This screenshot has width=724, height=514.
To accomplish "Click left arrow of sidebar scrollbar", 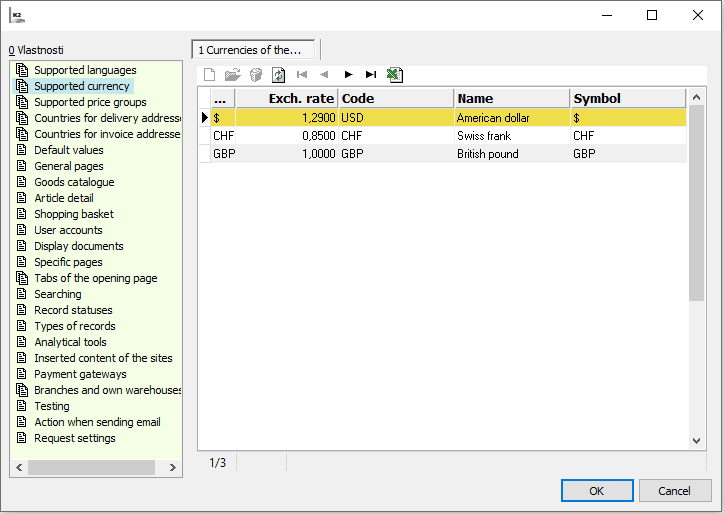I will pyautogui.click(x=19, y=467).
